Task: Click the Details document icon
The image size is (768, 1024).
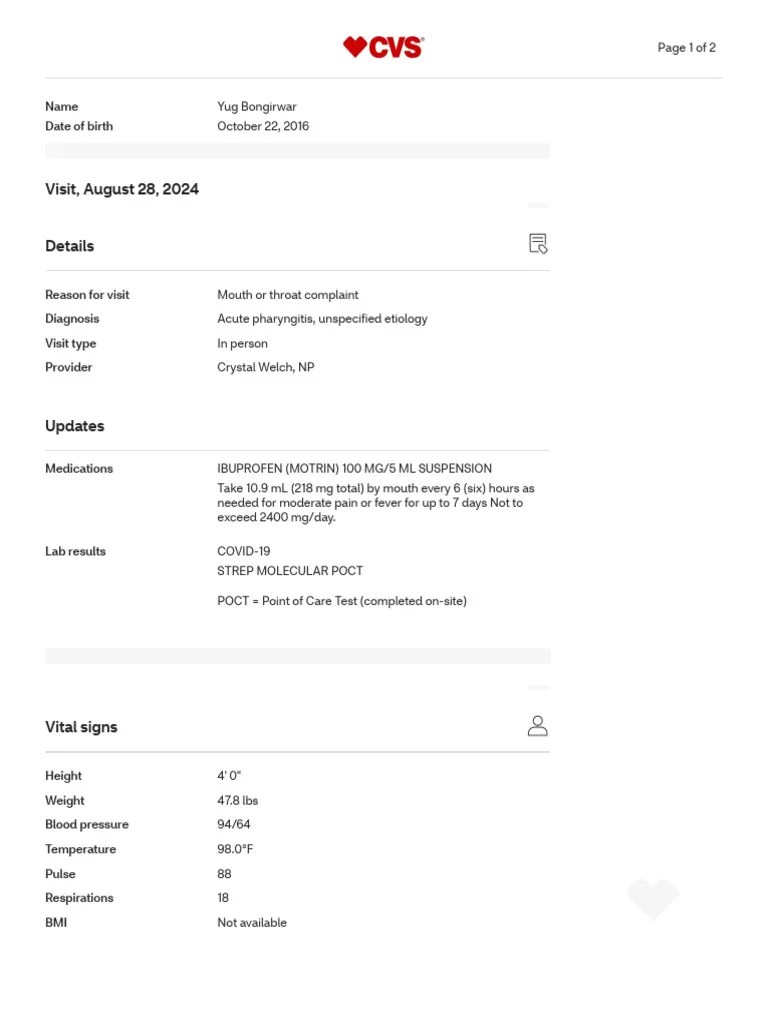Action: tap(537, 244)
